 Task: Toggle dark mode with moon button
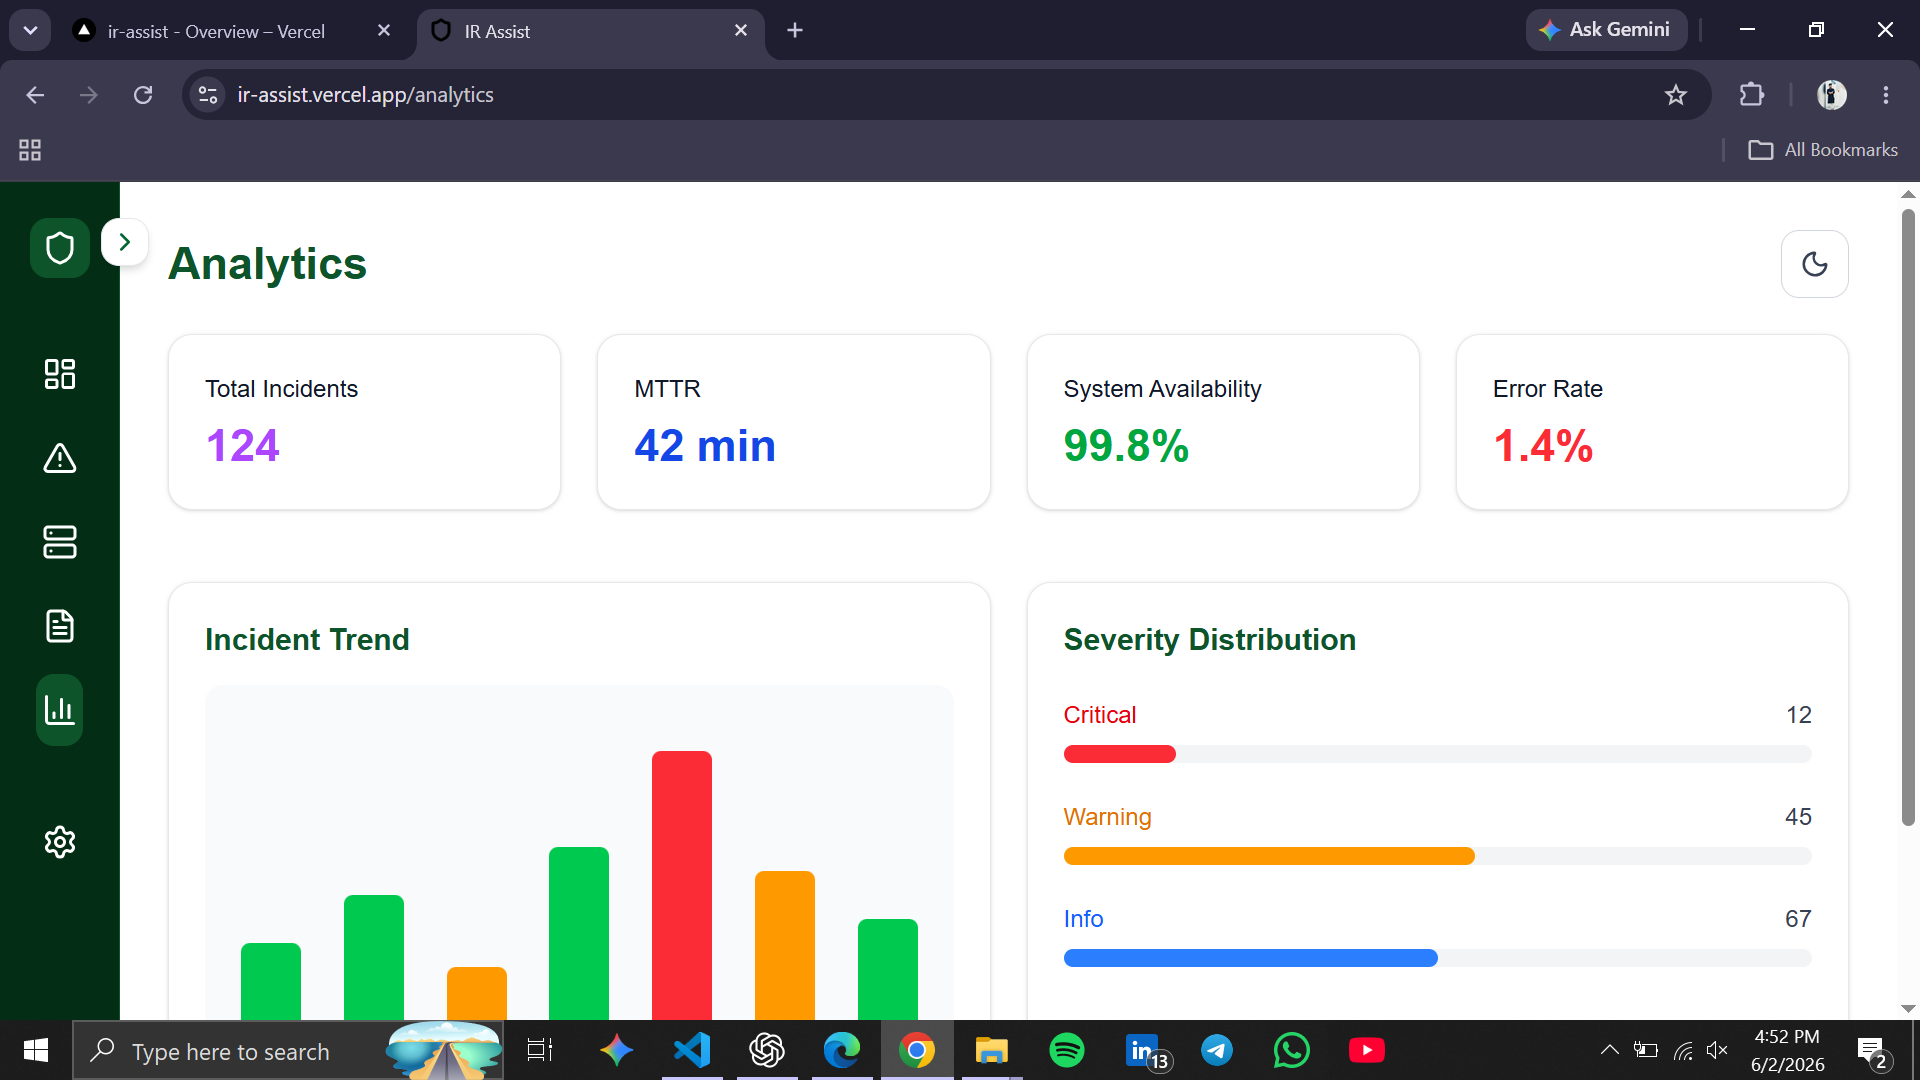[1815, 264]
